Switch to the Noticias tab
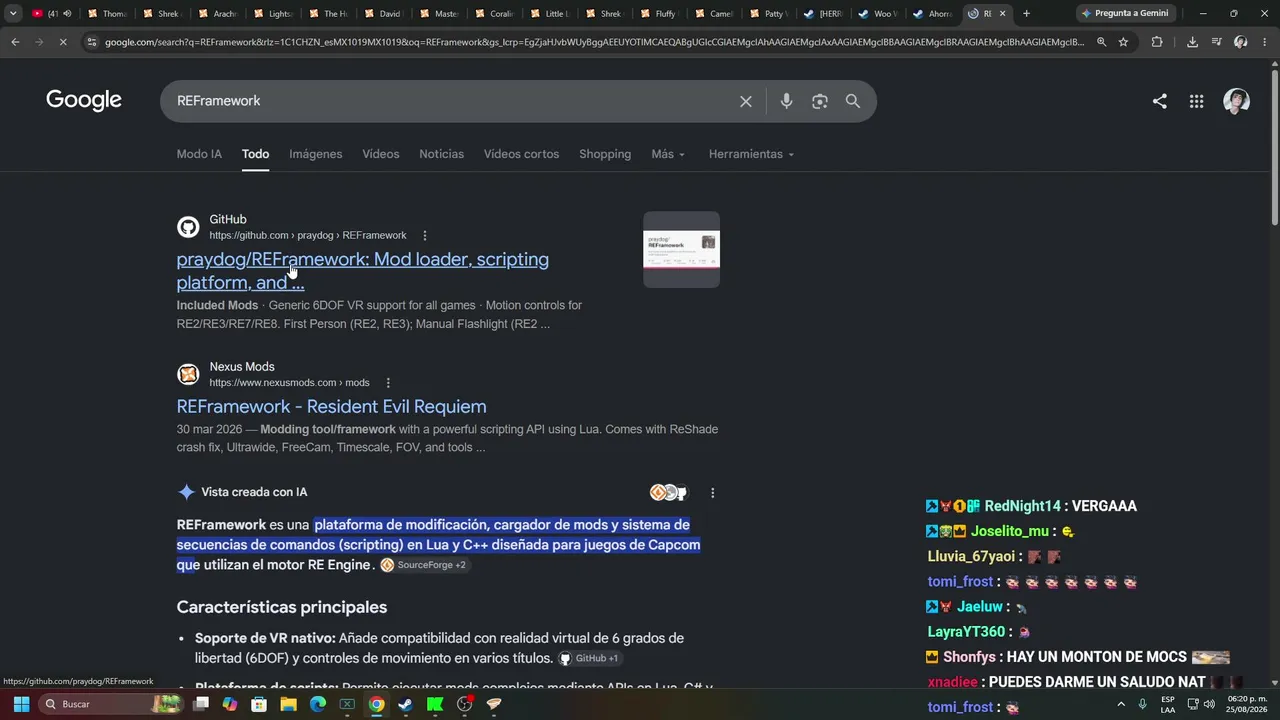 coord(442,154)
